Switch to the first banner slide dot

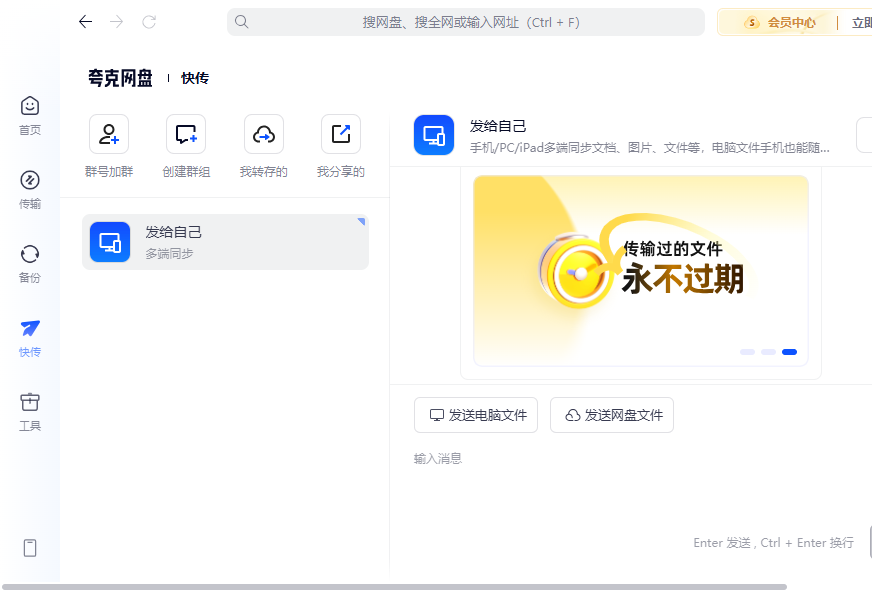coord(747,352)
